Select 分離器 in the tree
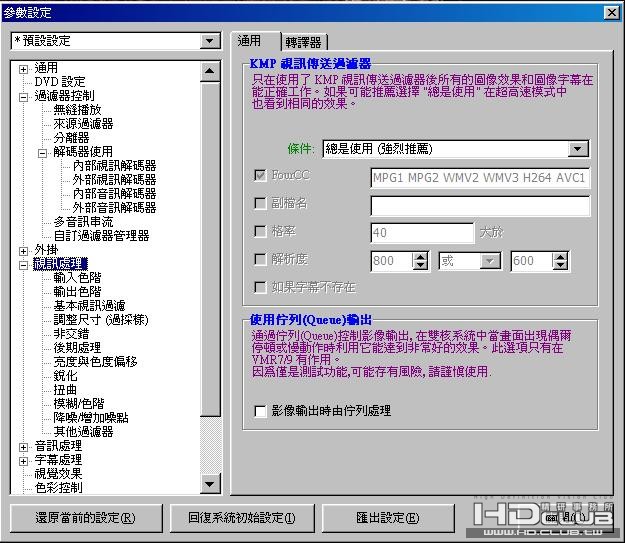The image size is (625, 543). click(x=71, y=138)
